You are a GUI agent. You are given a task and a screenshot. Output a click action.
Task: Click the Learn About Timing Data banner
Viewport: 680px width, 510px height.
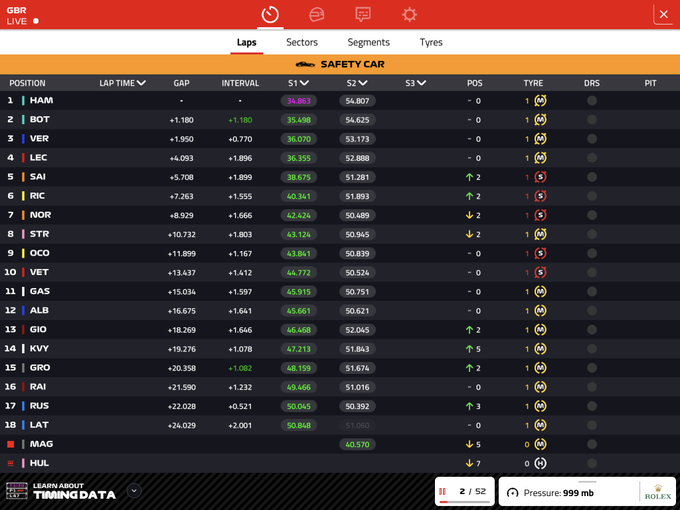(75, 491)
